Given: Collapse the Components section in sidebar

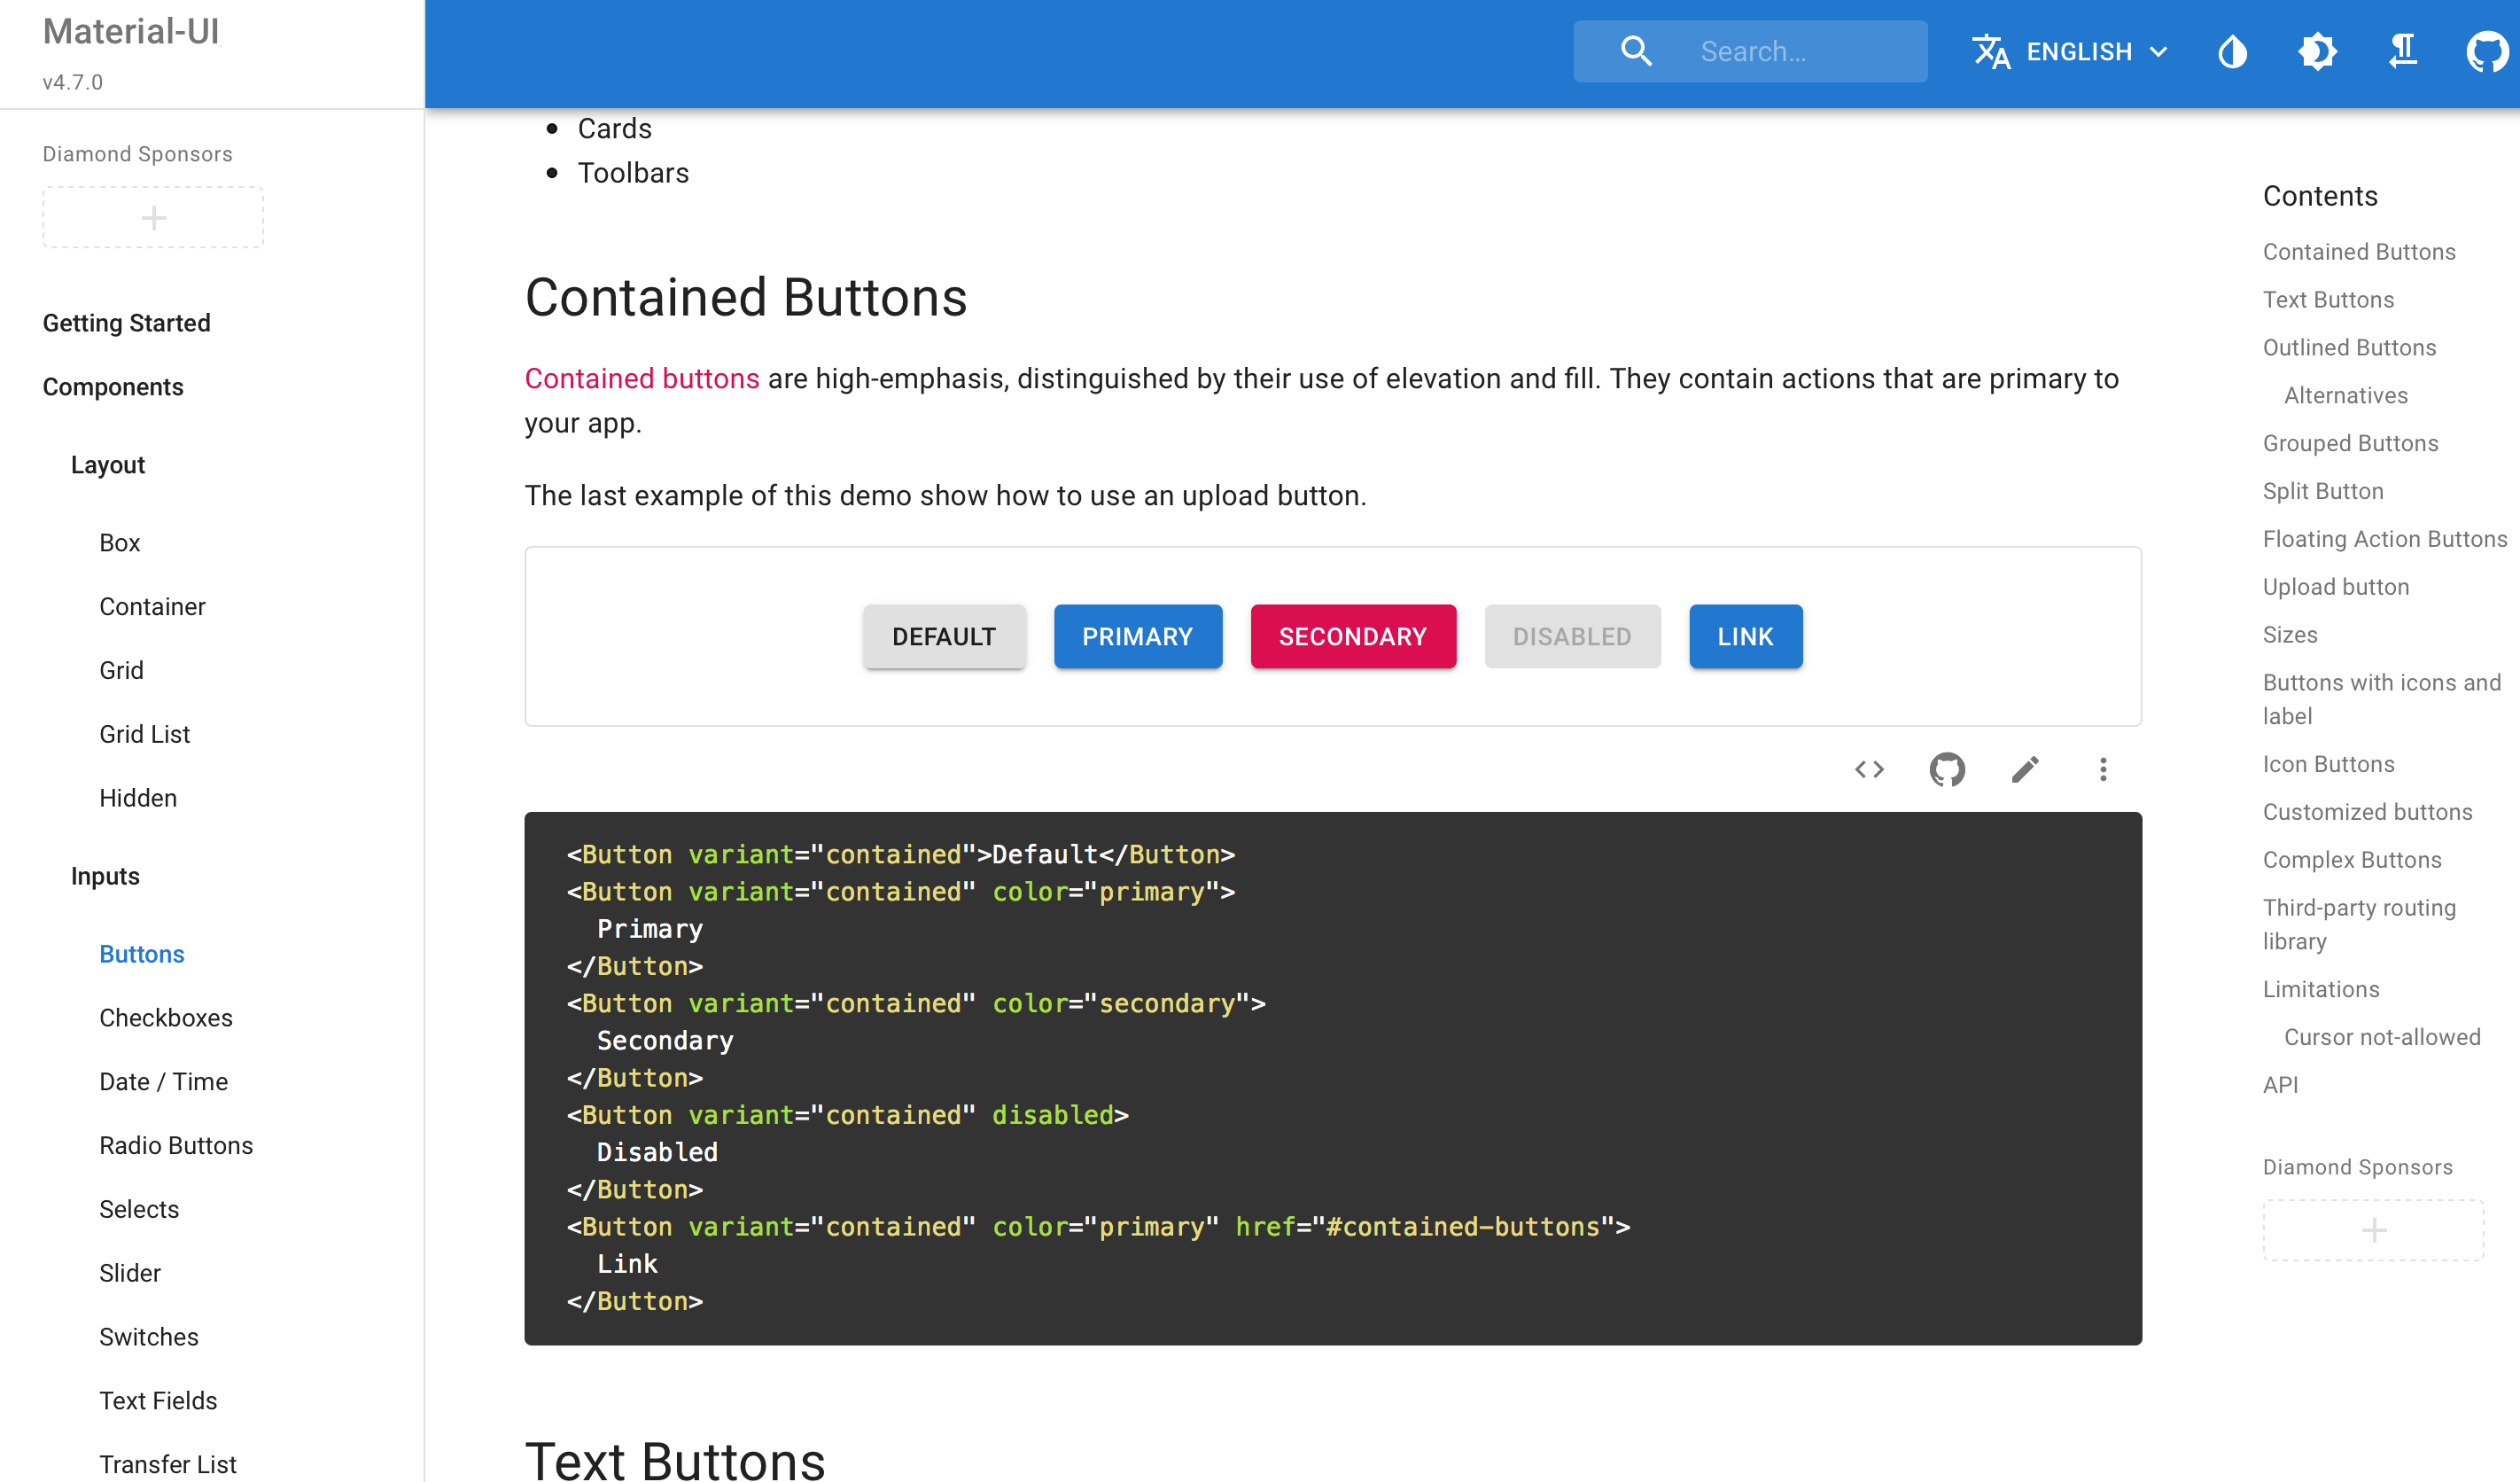Looking at the screenshot, I should tap(113, 387).
